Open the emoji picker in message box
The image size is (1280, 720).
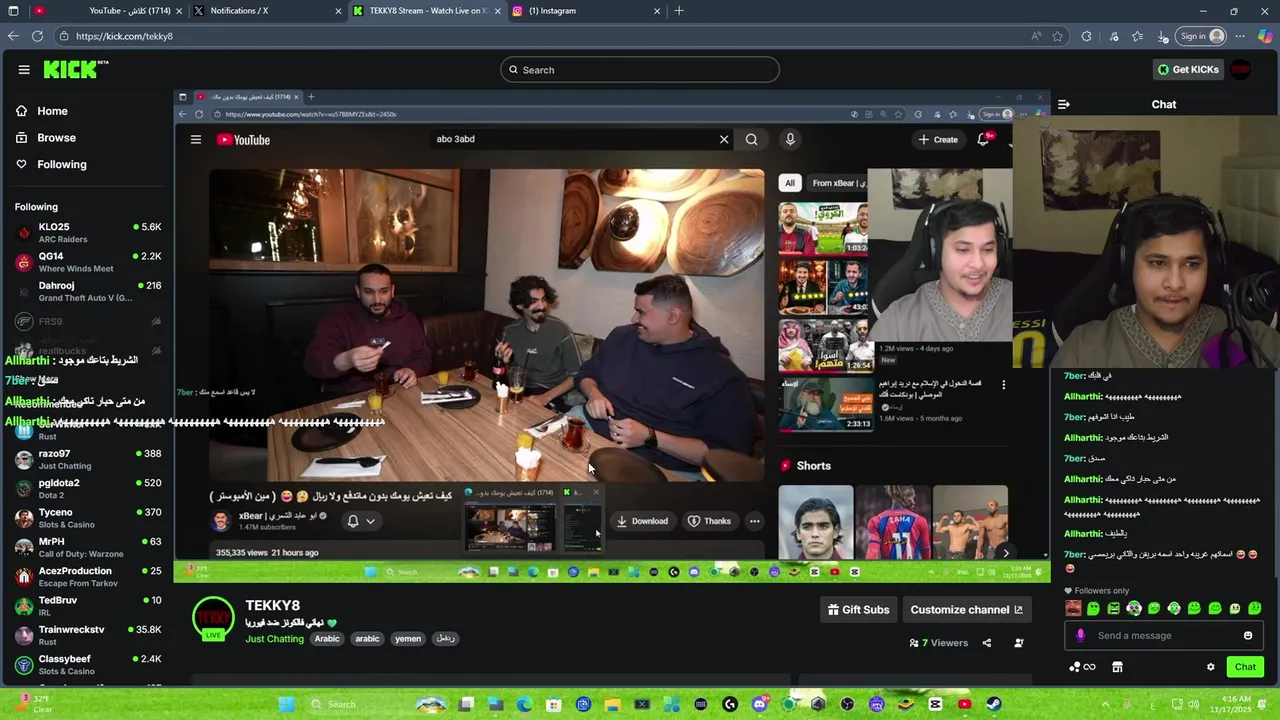tap(1248, 635)
